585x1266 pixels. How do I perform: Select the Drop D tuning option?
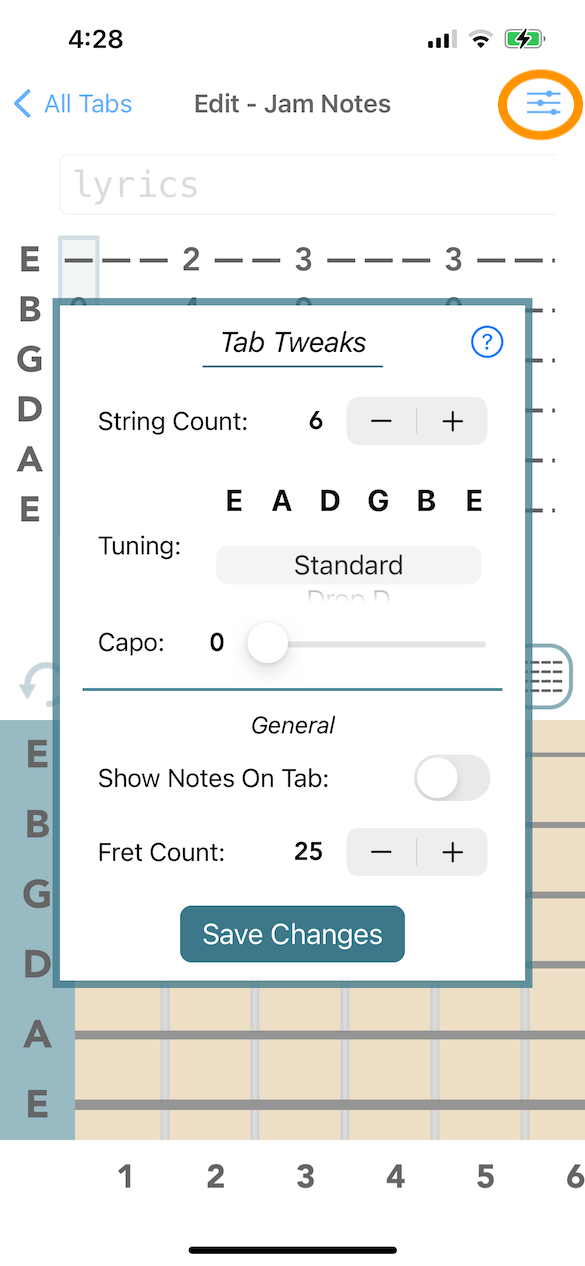348,597
